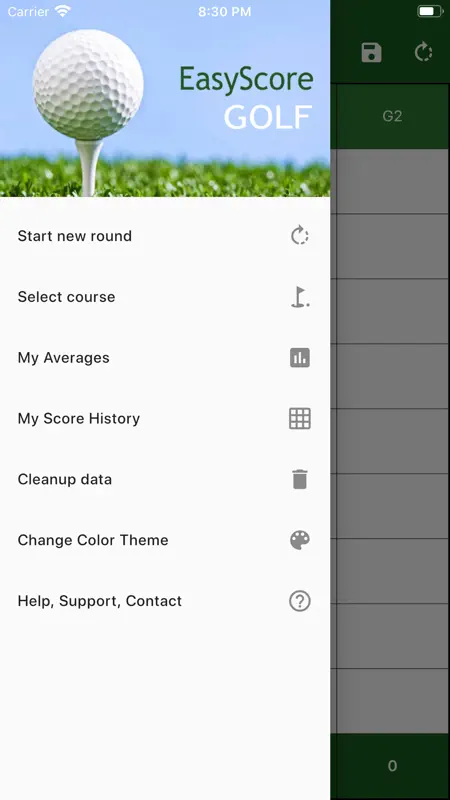Choose the Cleanup data option
The image size is (450, 800).
pyautogui.click(x=165, y=479)
